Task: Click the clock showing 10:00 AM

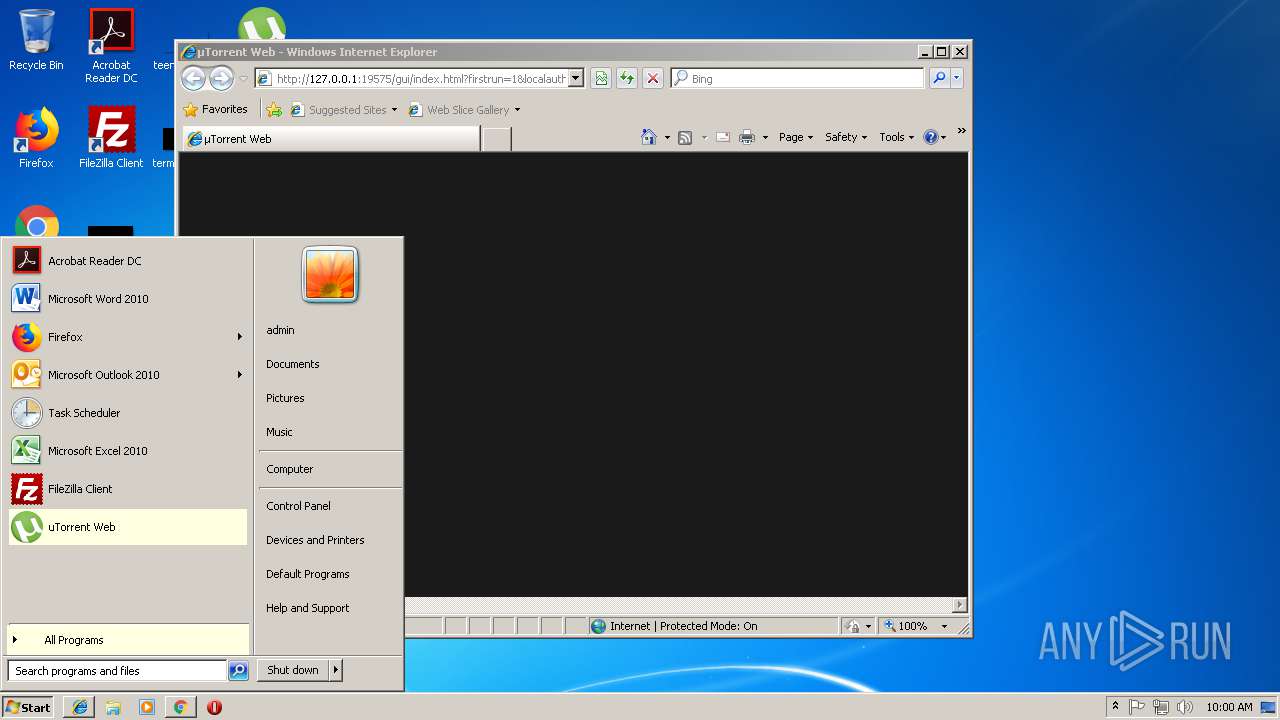Action: [x=1229, y=707]
